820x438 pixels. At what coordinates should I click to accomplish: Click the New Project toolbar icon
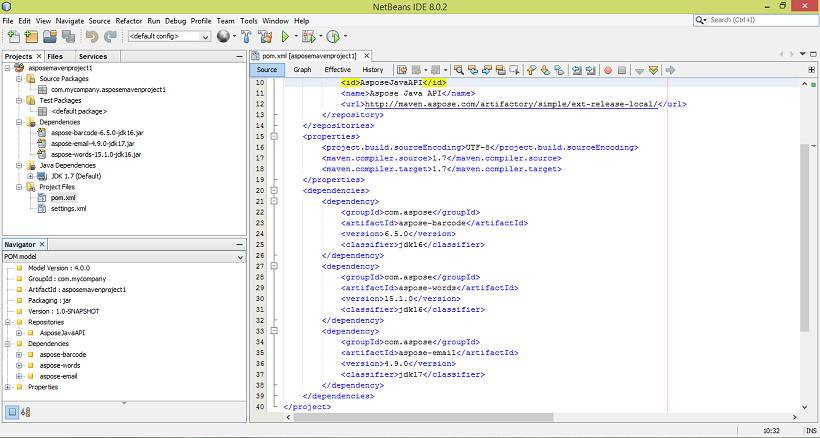[x=31, y=36]
